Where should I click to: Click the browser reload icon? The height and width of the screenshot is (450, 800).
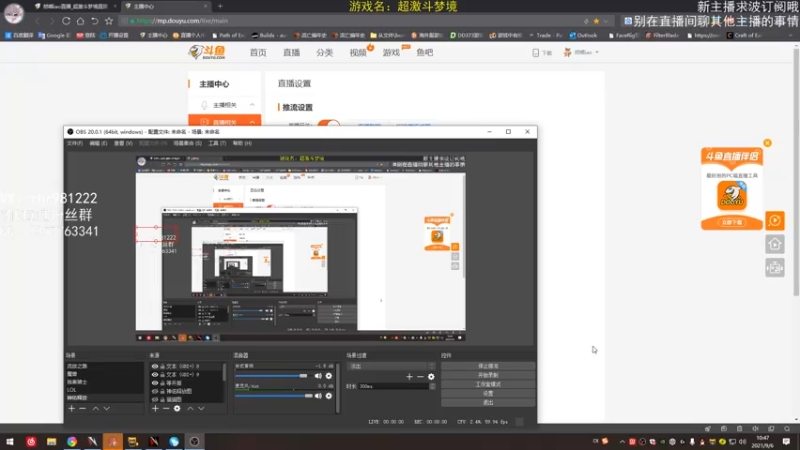pyautogui.click(x=66, y=21)
